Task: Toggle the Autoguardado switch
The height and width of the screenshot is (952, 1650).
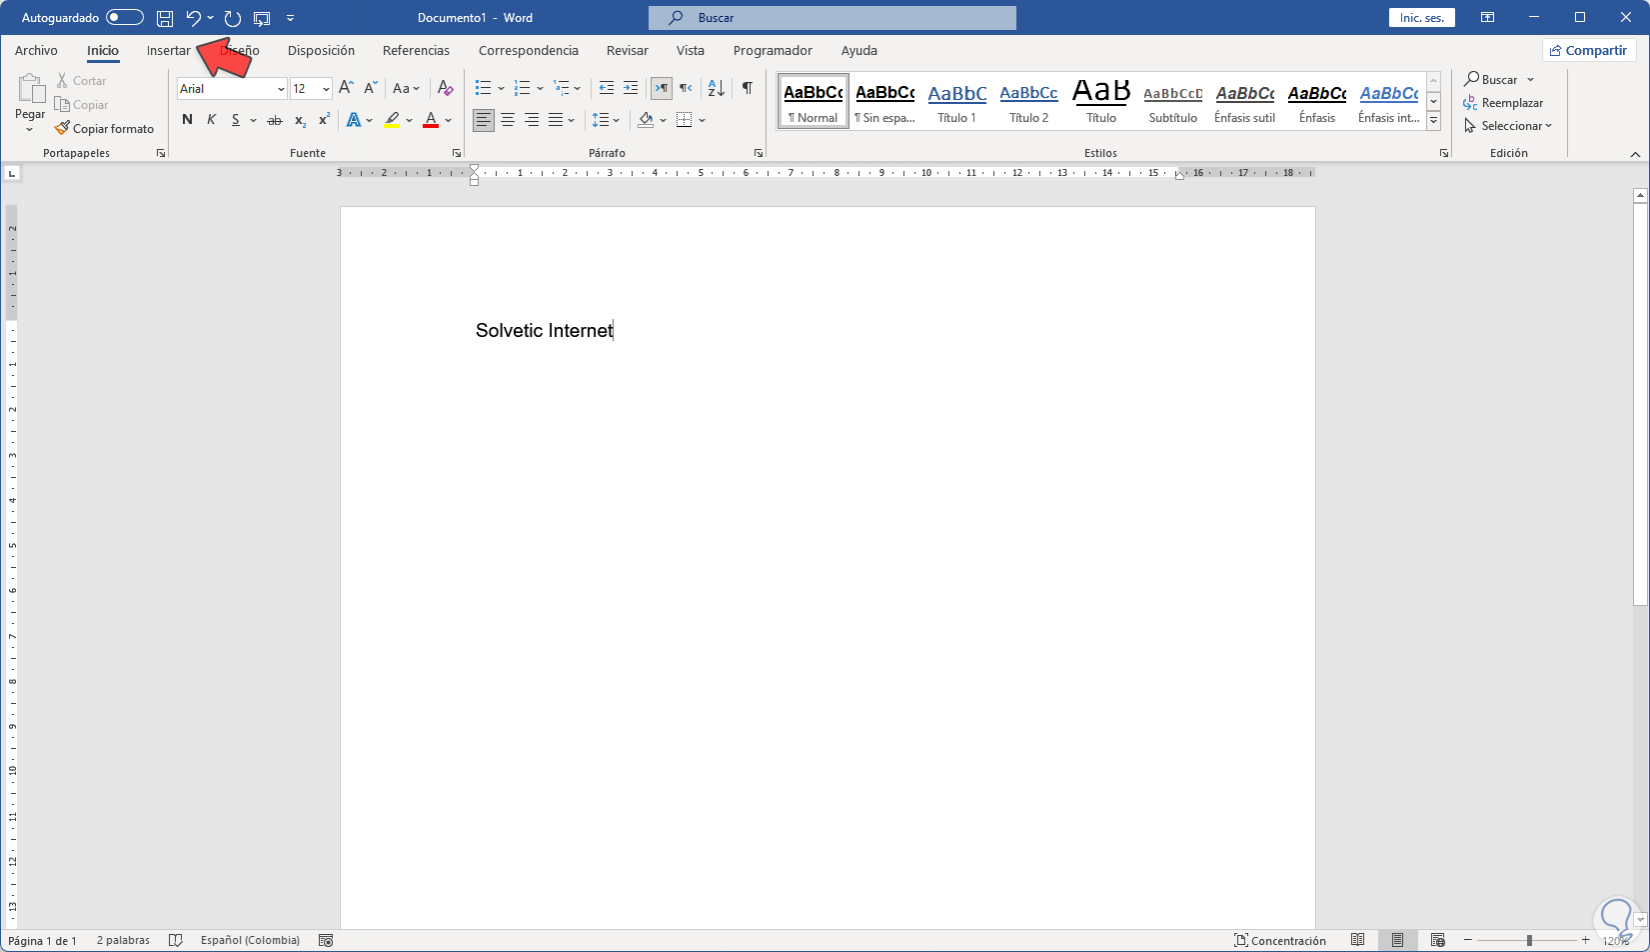Action: click(x=125, y=18)
